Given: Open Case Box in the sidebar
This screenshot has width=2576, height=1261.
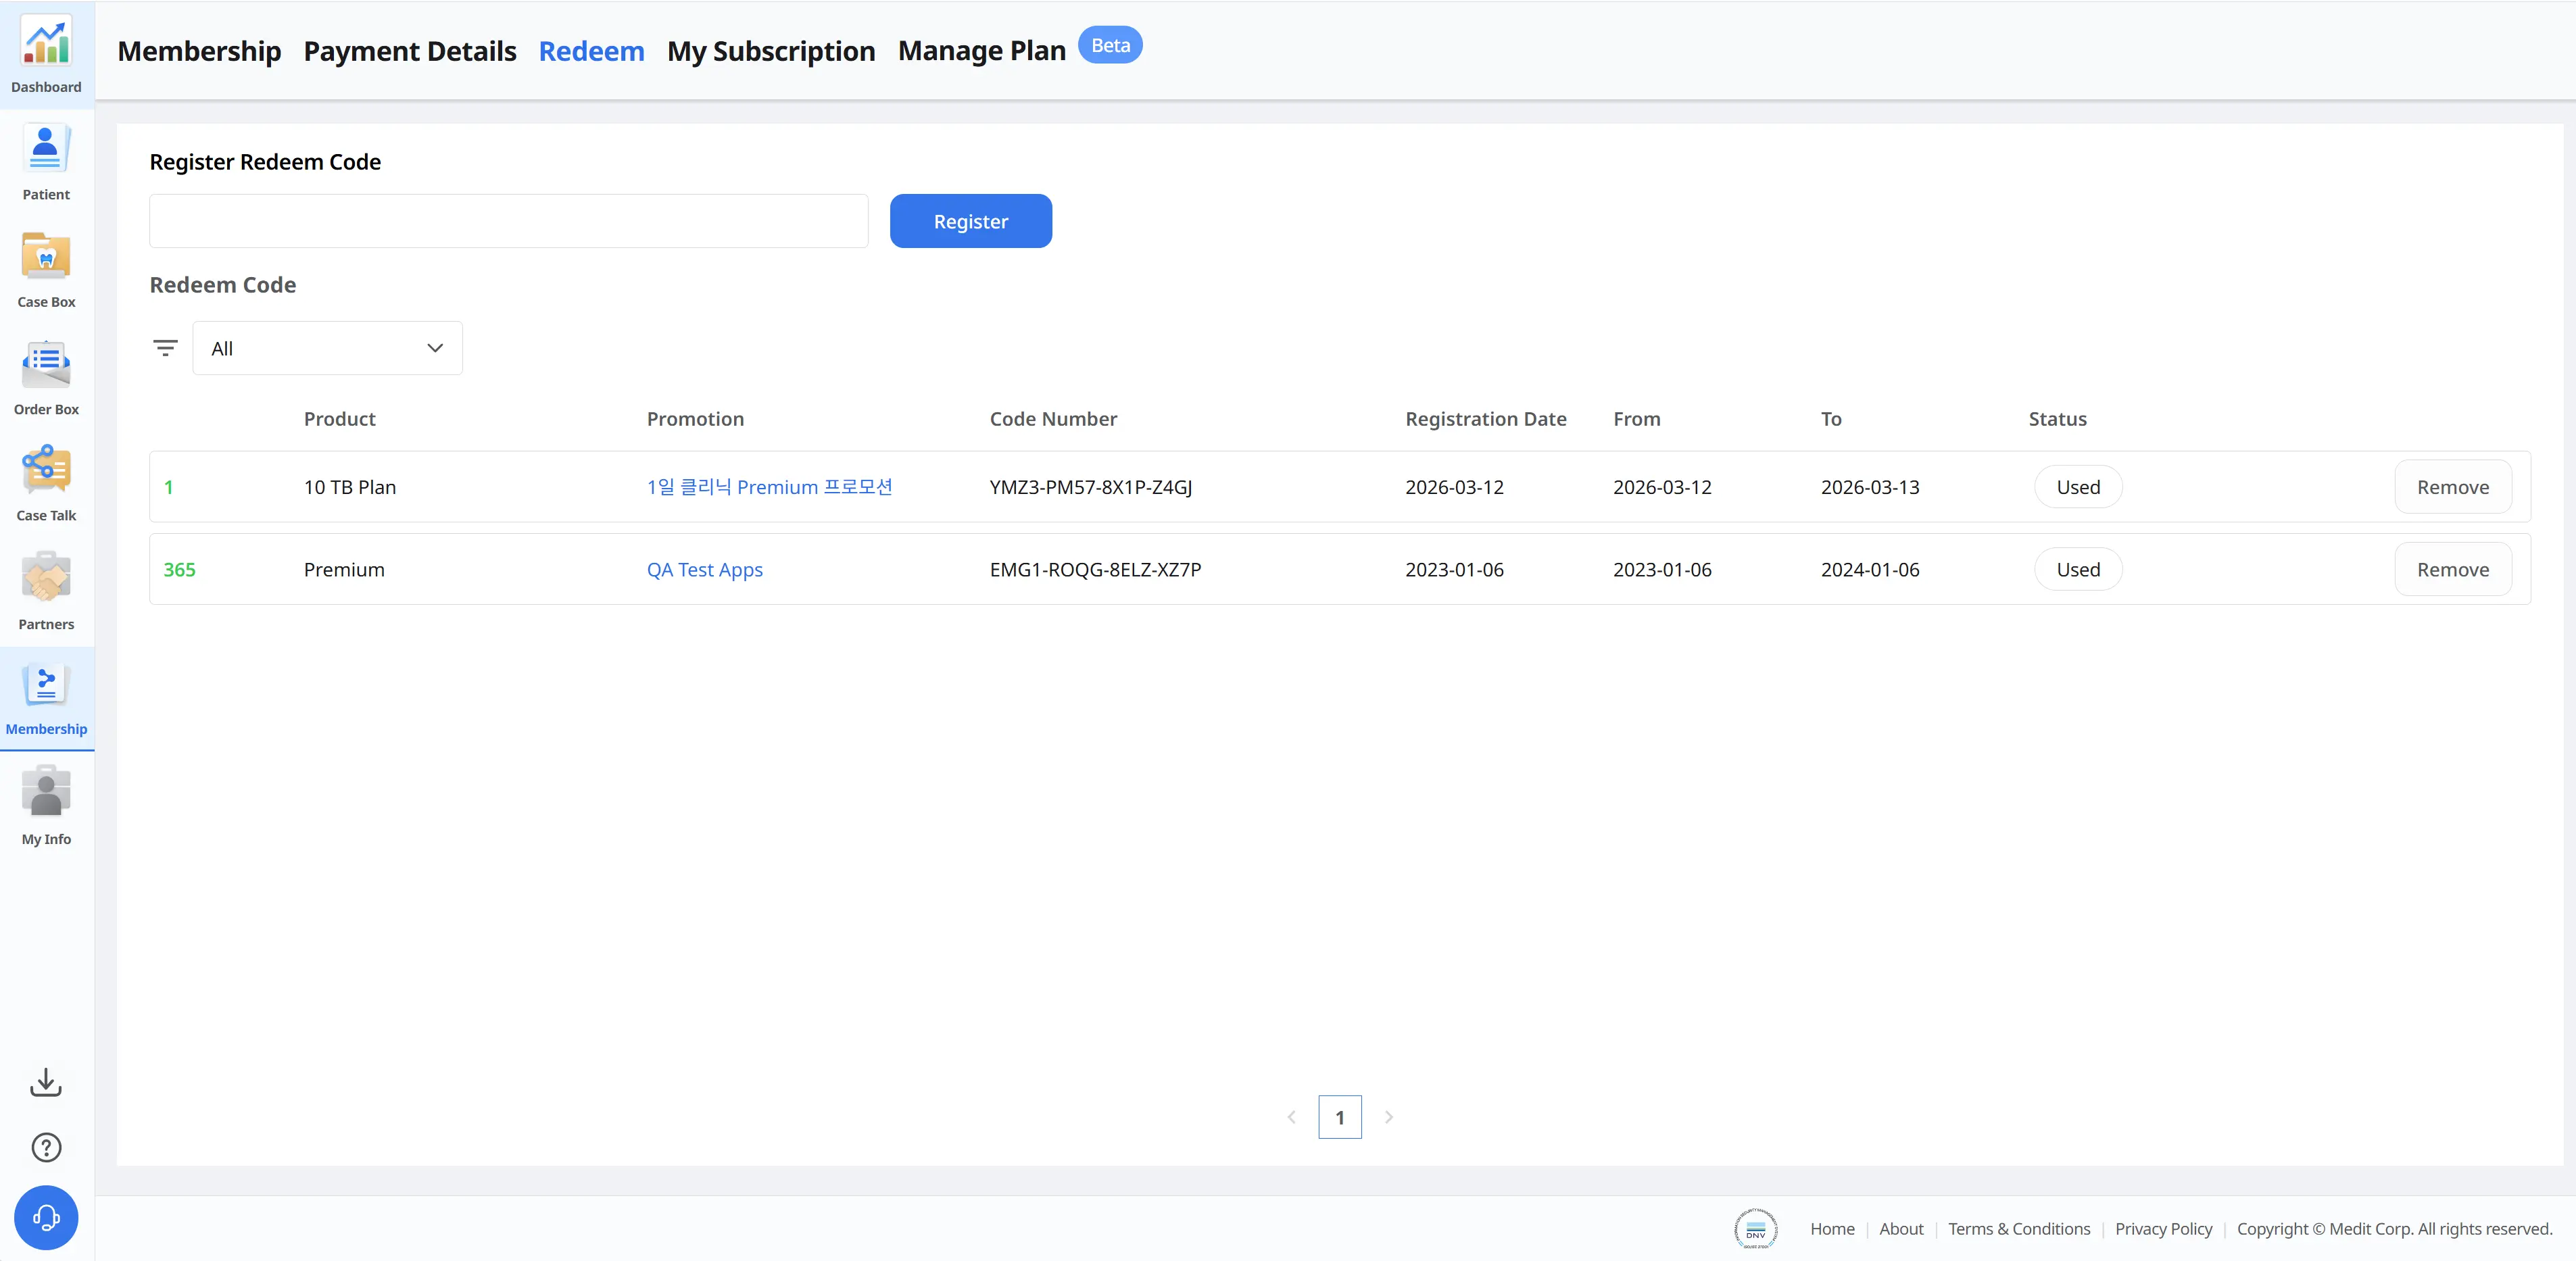Looking at the screenshot, I should [46, 257].
